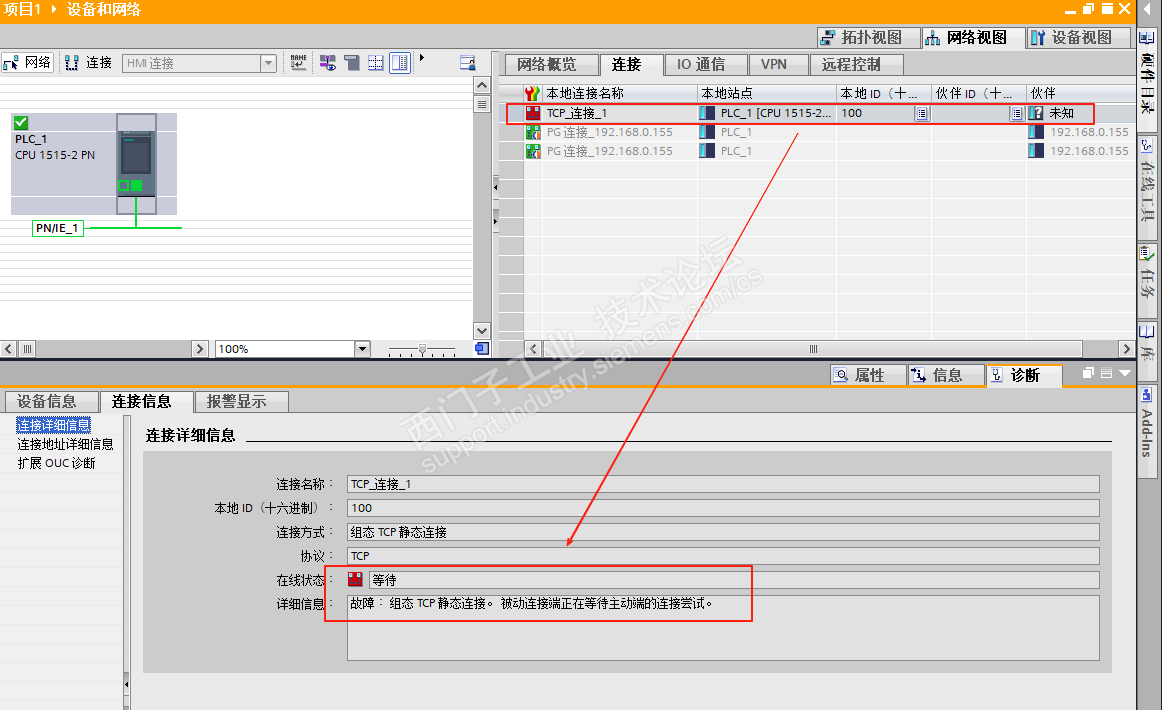Open the 远程控制 tab
The image size is (1162, 710).
856,64
